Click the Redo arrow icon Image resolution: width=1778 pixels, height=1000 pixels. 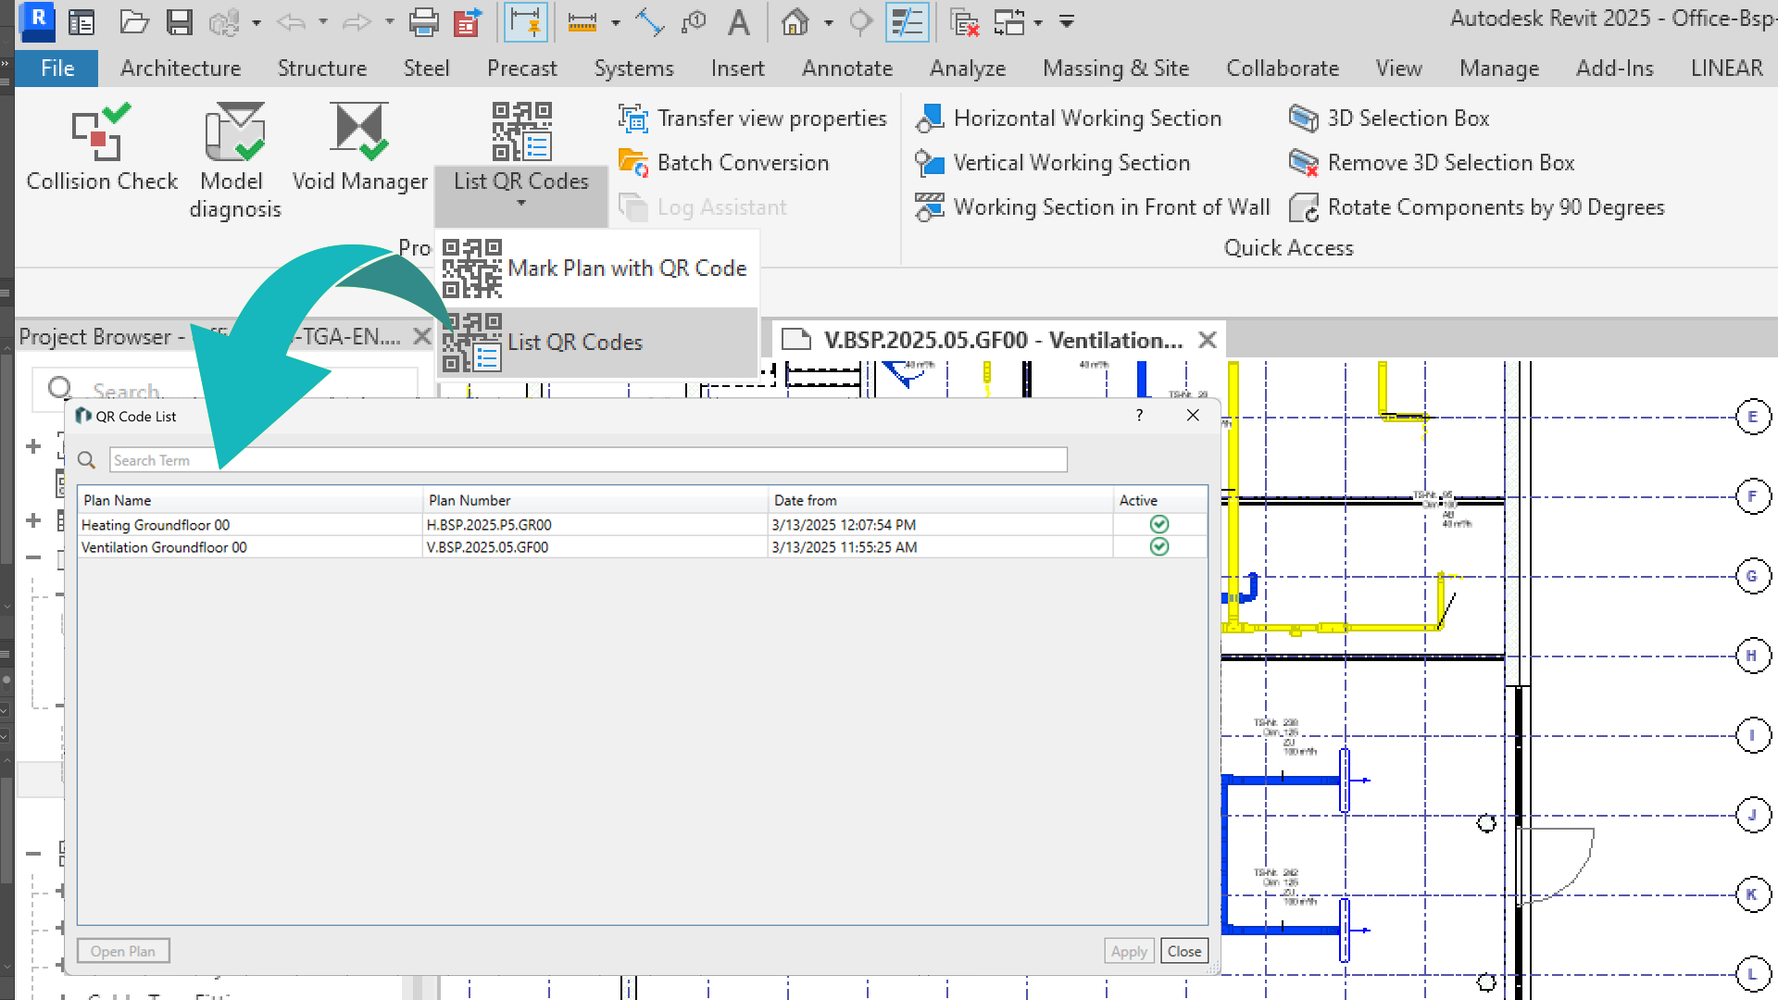[x=357, y=22]
